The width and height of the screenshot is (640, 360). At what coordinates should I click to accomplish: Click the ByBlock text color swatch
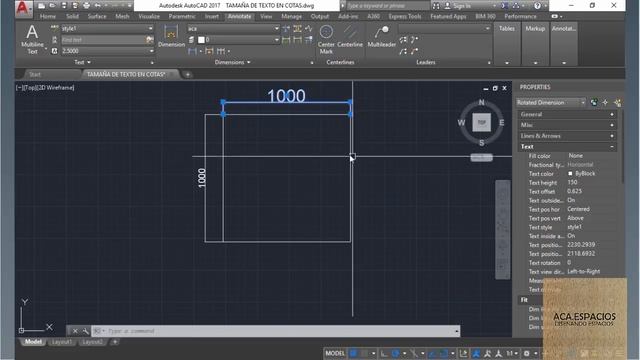pos(570,173)
